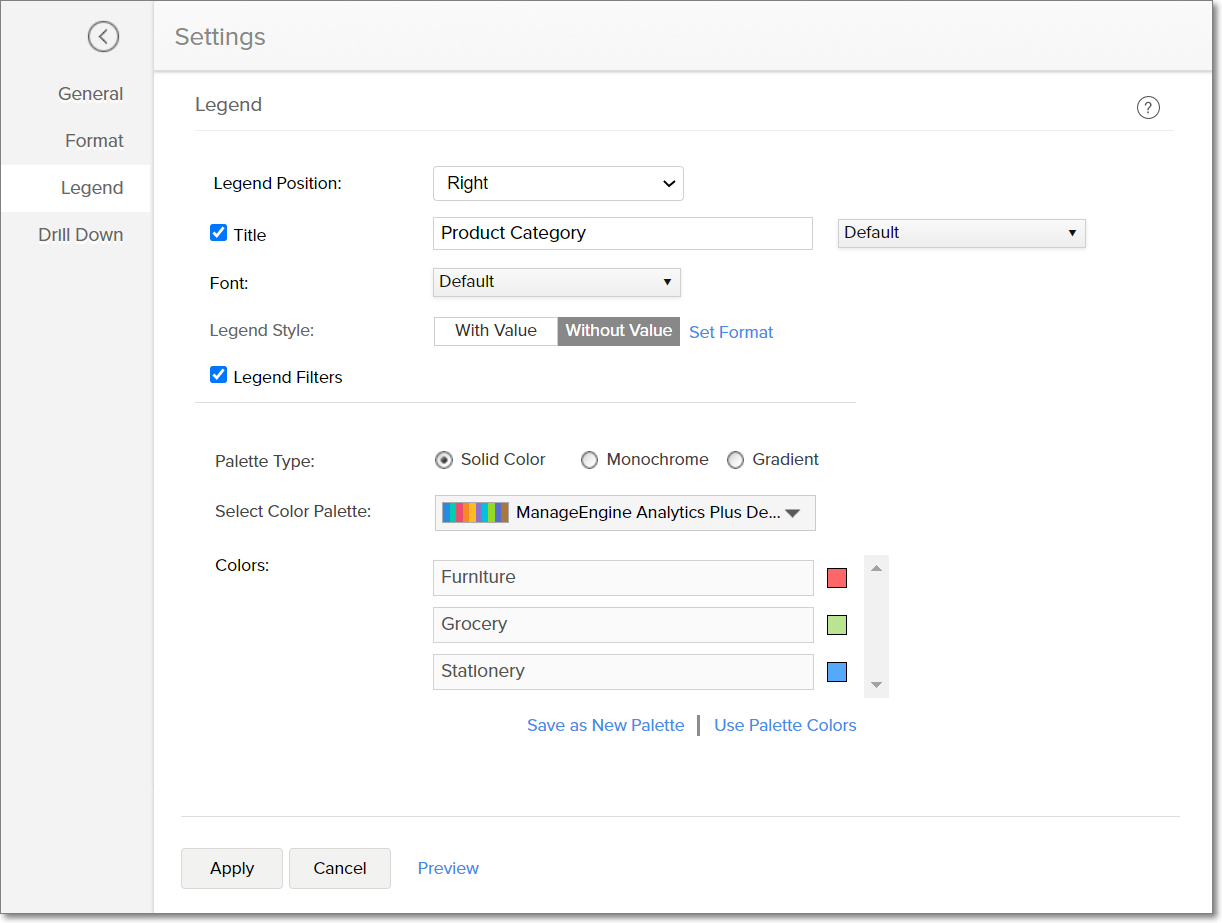Image resolution: width=1222 pixels, height=923 pixels.
Task: Click the Set Format link
Action: point(731,332)
